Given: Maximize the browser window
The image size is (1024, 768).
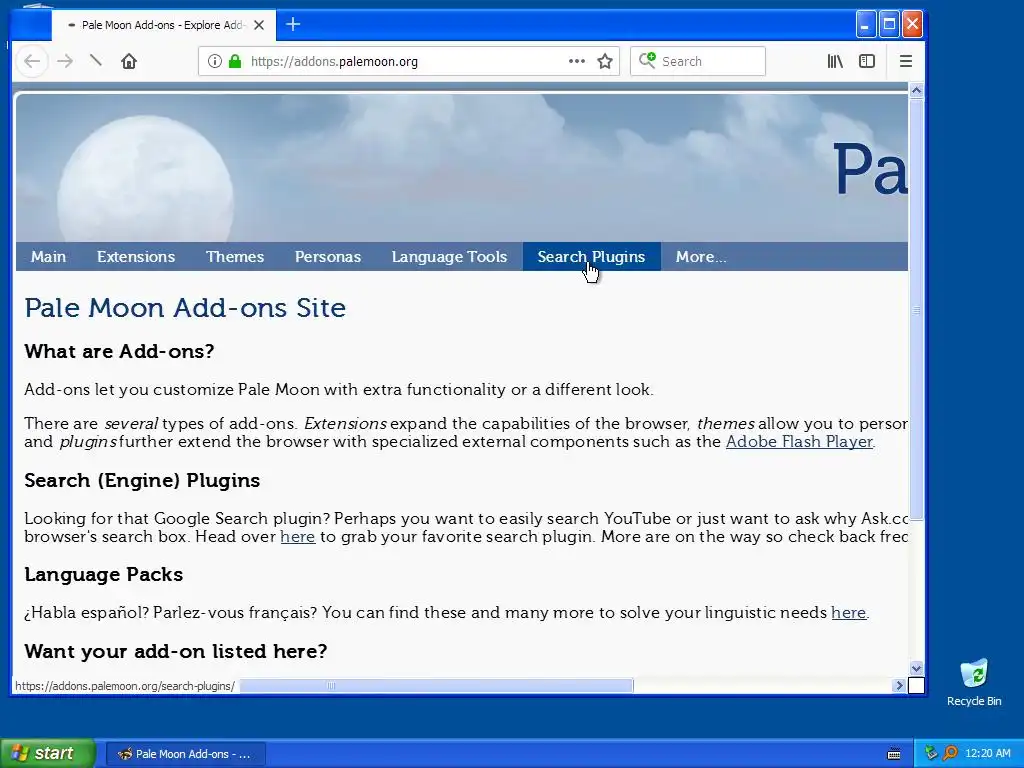Looking at the screenshot, I should tap(889, 25).
